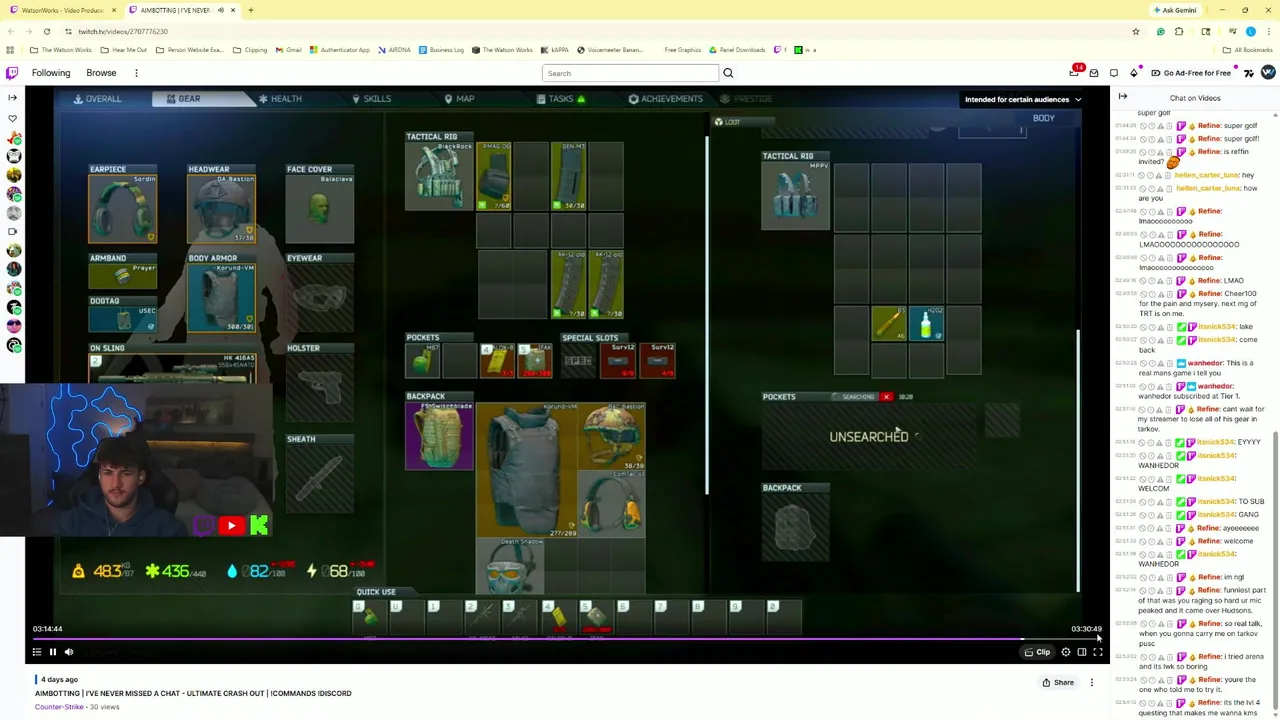This screenshot has height=720, width=1280.
Task: Bookmark this page with star icon
Action: 1135,32
